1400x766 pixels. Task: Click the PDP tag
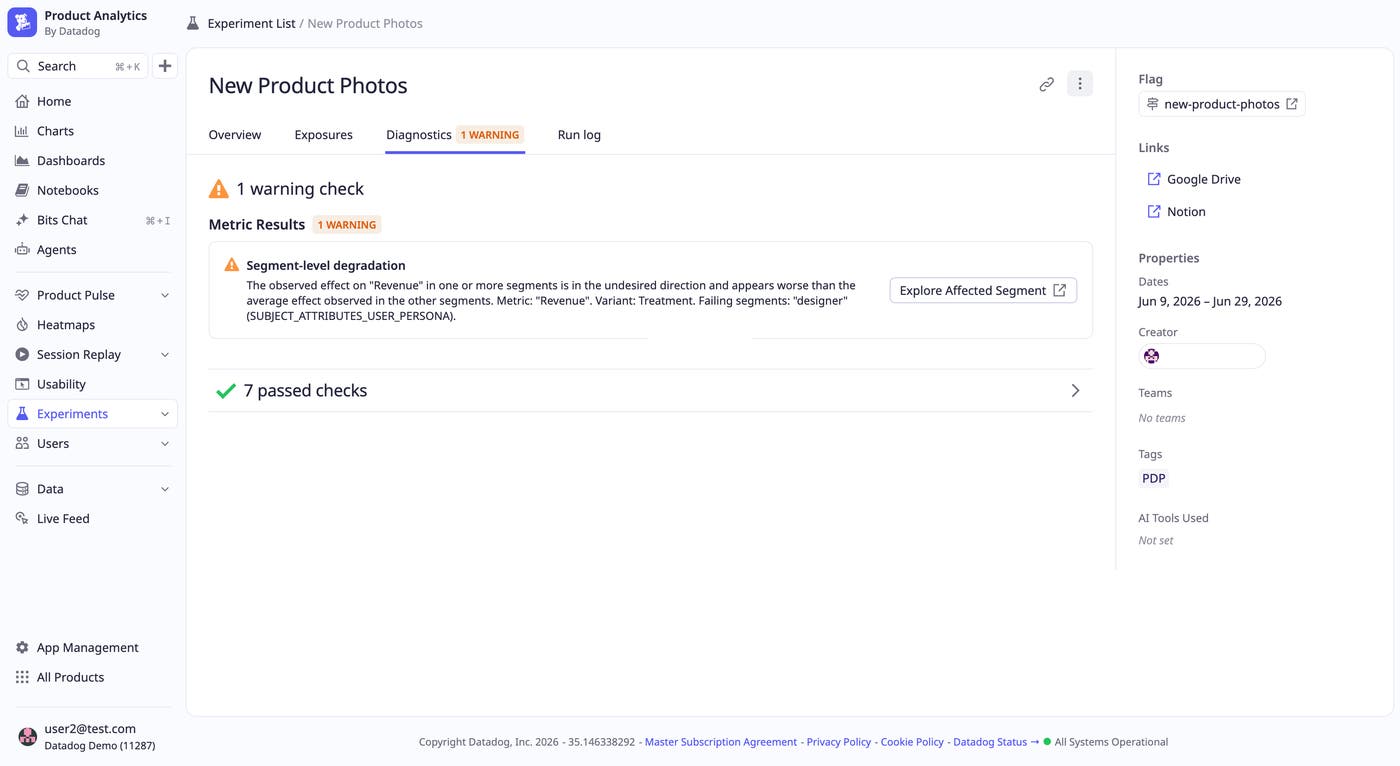[1154, 478]
